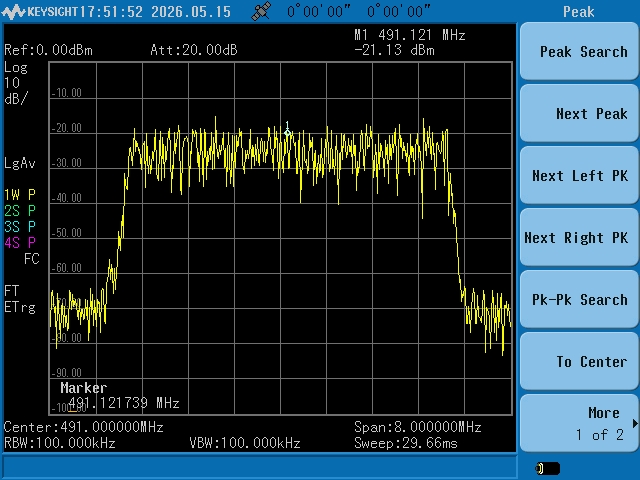Click the Att:20.00dB attenuation value
This screenshot has width=640, height=480.
click(193, 50)
